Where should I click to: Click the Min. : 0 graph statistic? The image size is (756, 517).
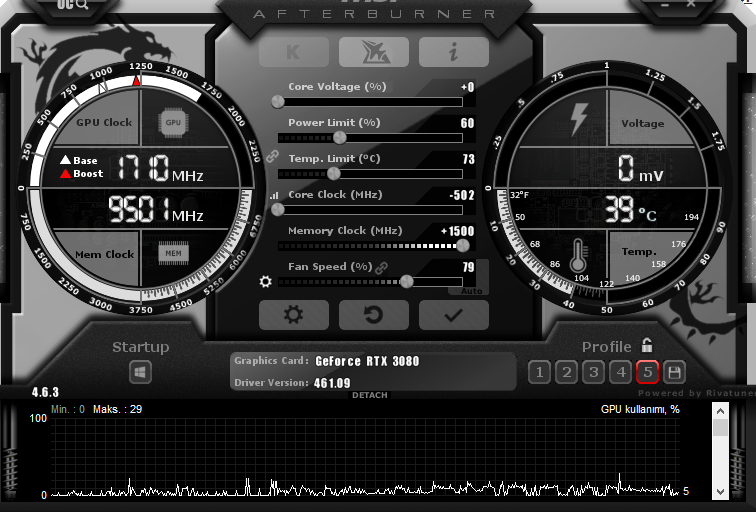[68, 409]
